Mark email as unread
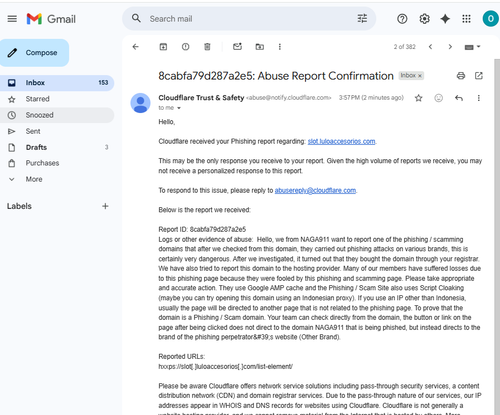 pos(237,47)
